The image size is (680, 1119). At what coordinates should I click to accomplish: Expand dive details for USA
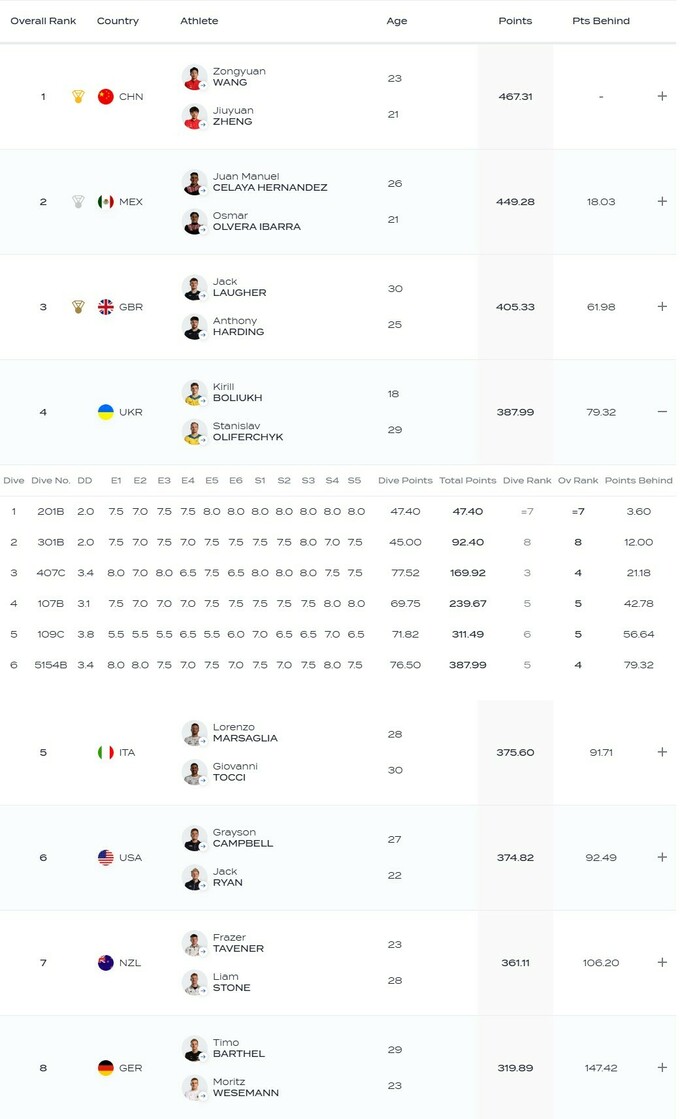662,857
